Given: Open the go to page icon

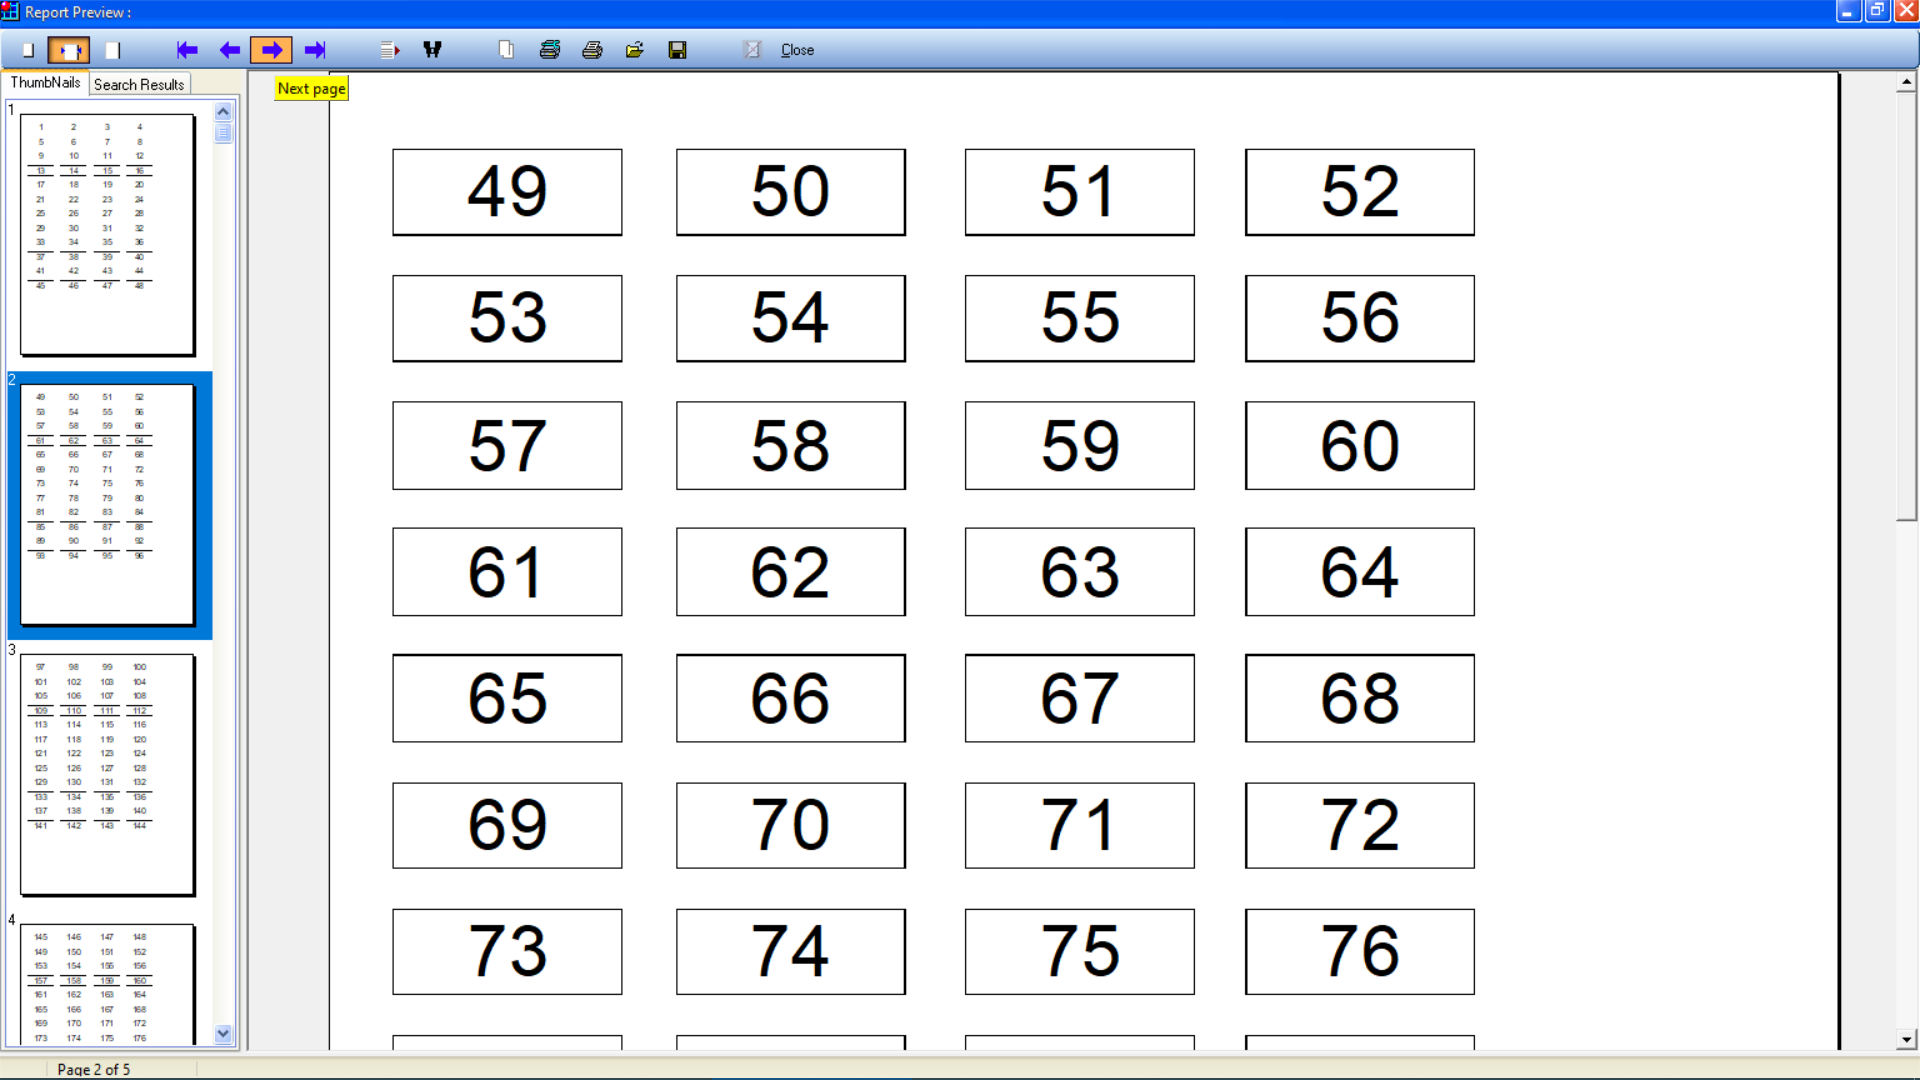Looking at the screenshot, I should point(390,50).
